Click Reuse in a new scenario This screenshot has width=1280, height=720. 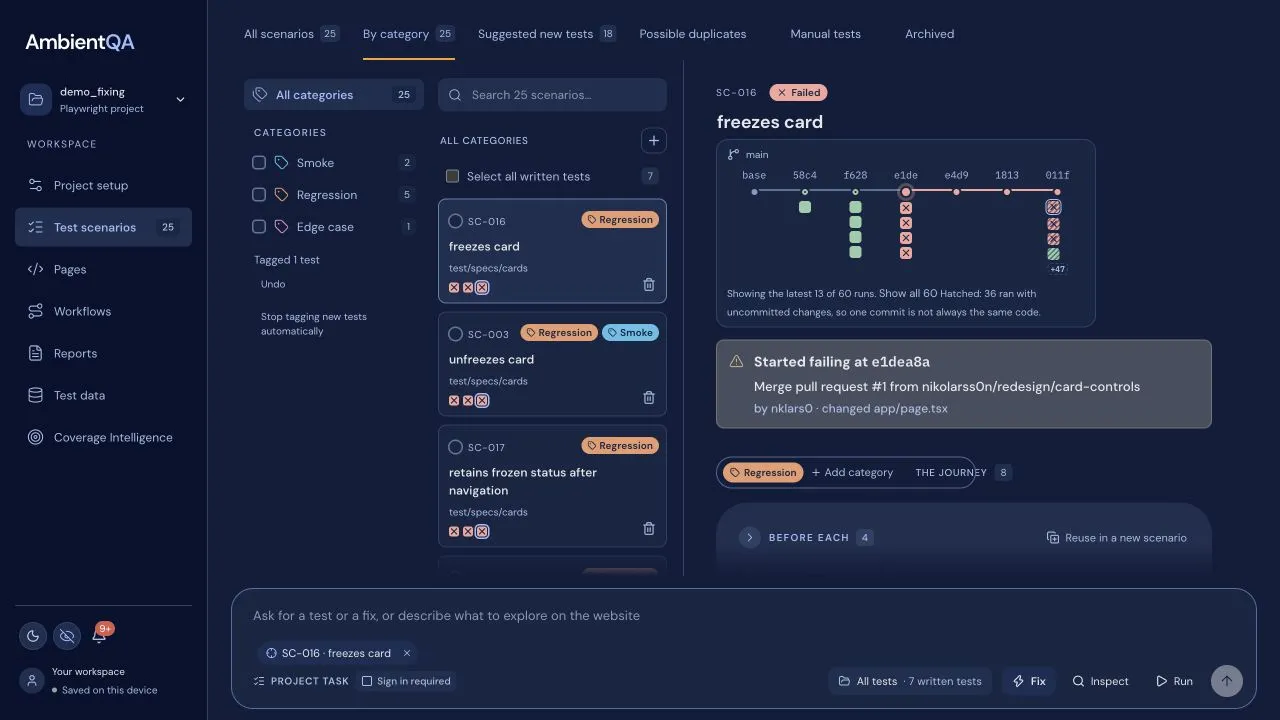coord(1116,538)
